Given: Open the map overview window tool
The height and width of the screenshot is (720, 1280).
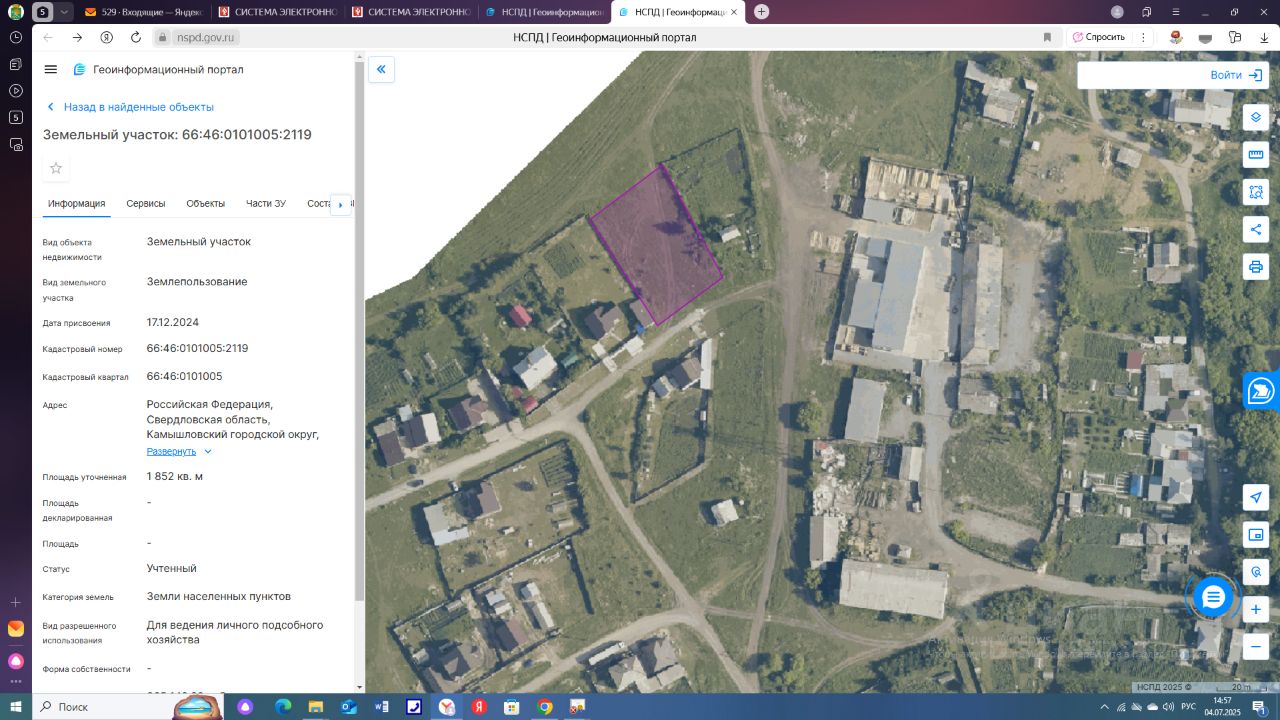Looking at the screenshot, I should click(1256, 535).
